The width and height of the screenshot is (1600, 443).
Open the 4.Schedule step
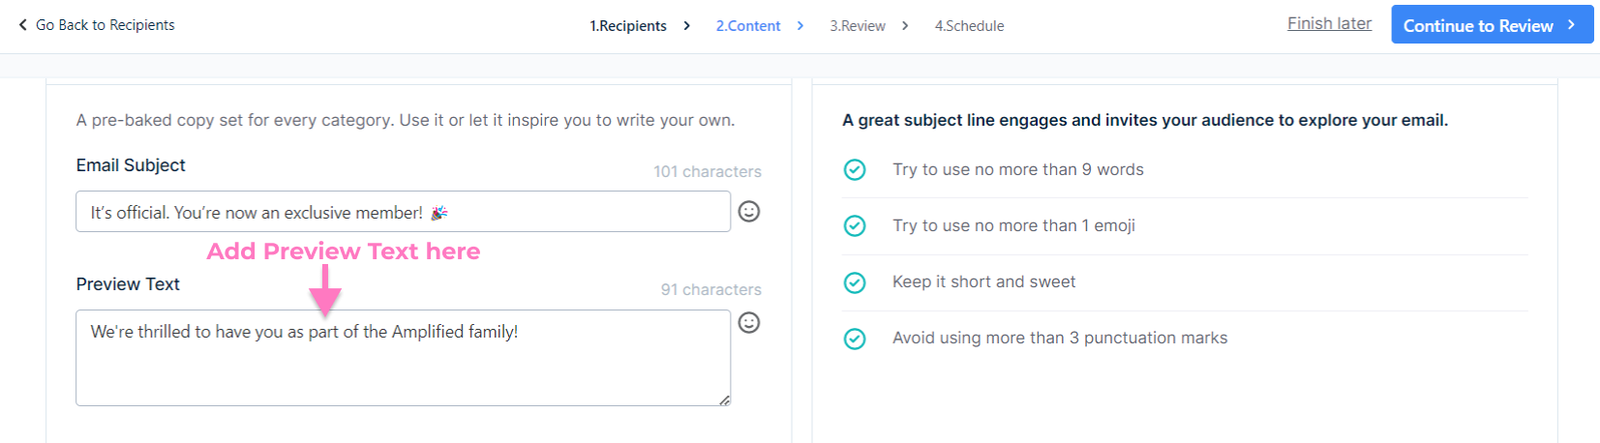(969, 26)
